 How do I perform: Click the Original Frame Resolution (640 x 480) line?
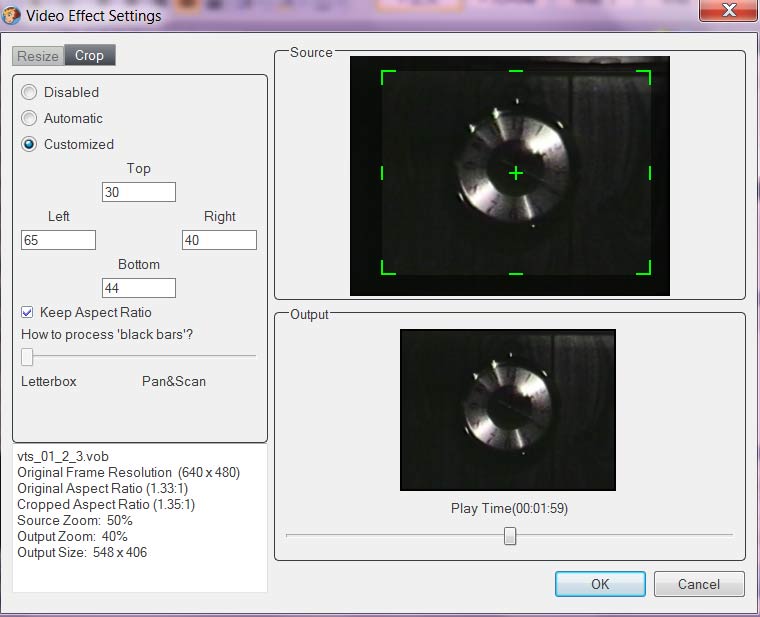click(x=128, y=473)
